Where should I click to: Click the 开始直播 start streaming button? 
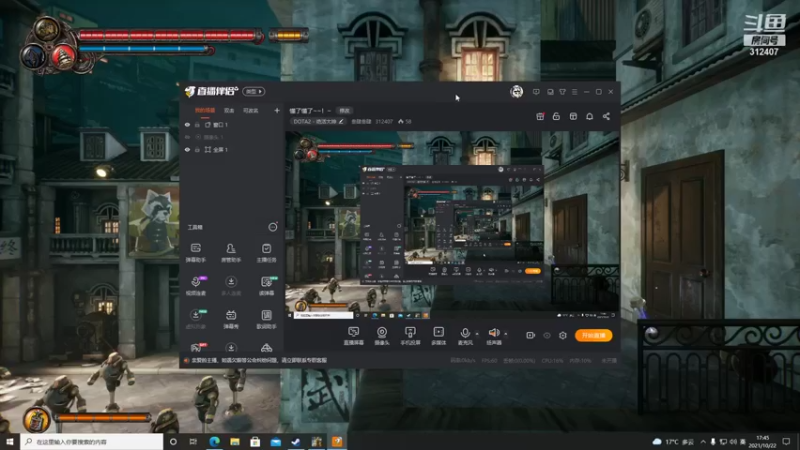(x=593, y=335)
